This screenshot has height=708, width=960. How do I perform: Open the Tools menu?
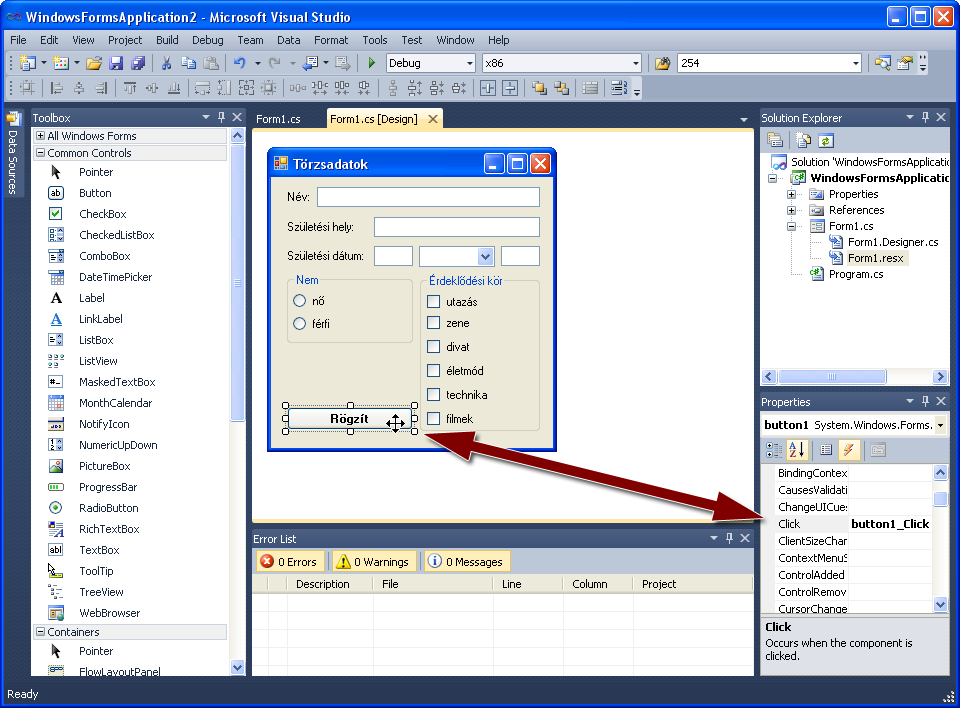375,40
